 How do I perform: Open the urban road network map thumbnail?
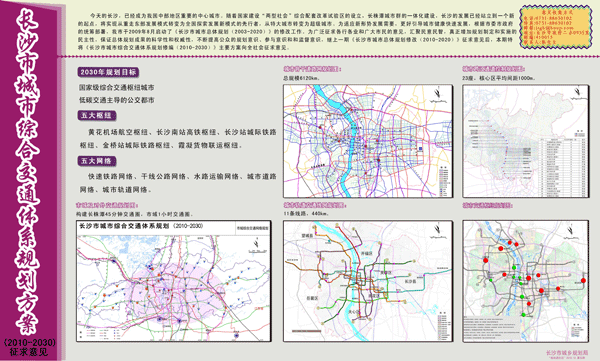click(368, 141)
